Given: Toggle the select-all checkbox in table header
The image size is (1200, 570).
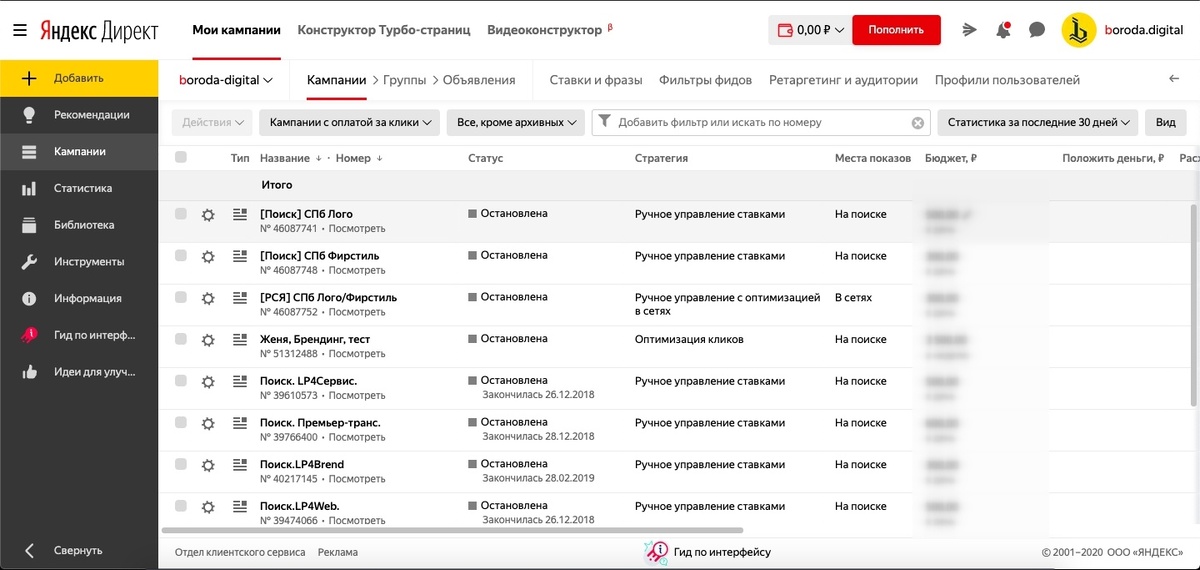Looking at the screenshot, I should (x=181, y=157).
